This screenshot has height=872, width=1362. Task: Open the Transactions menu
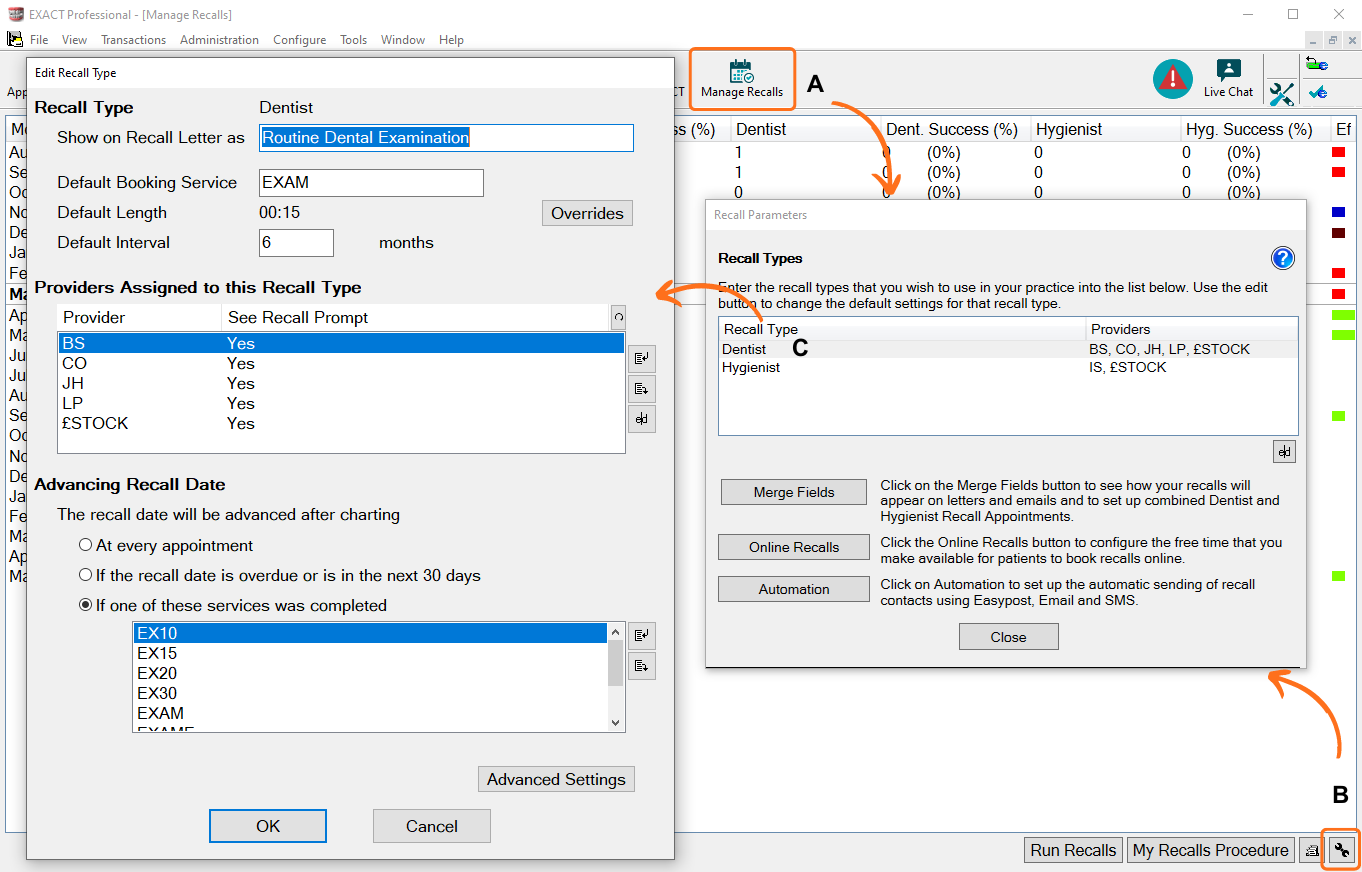pyautogui.click(x=133, y=40)
